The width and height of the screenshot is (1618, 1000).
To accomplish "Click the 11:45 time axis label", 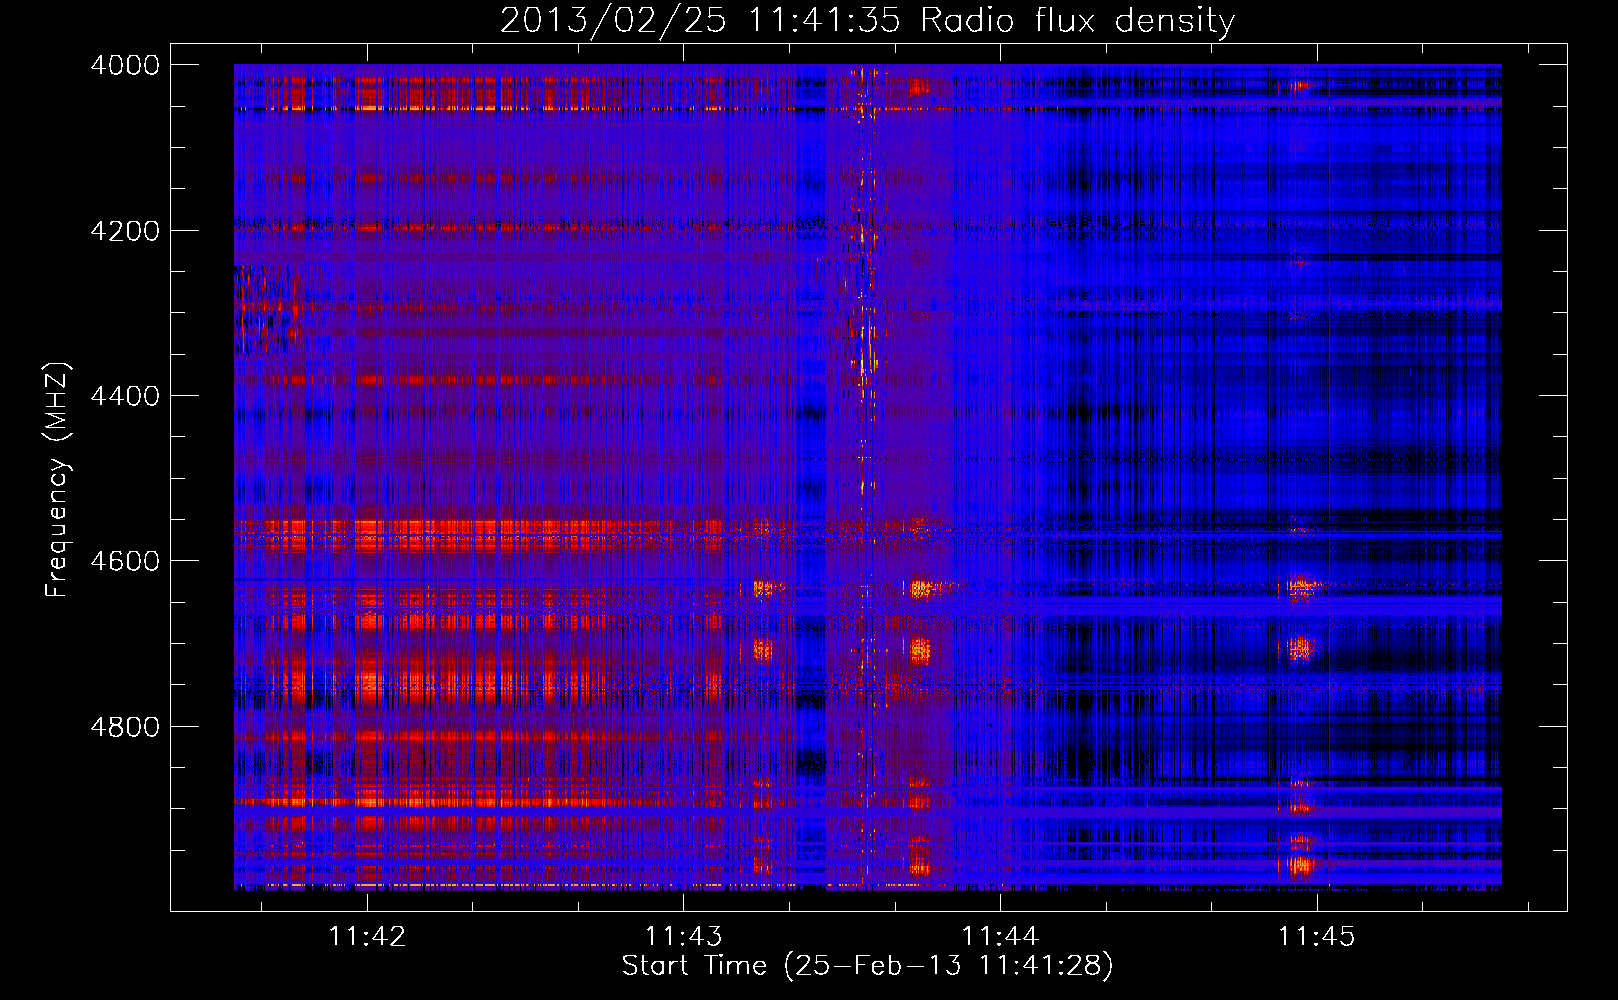I will pyautogui.click(x=1317, y=936).
